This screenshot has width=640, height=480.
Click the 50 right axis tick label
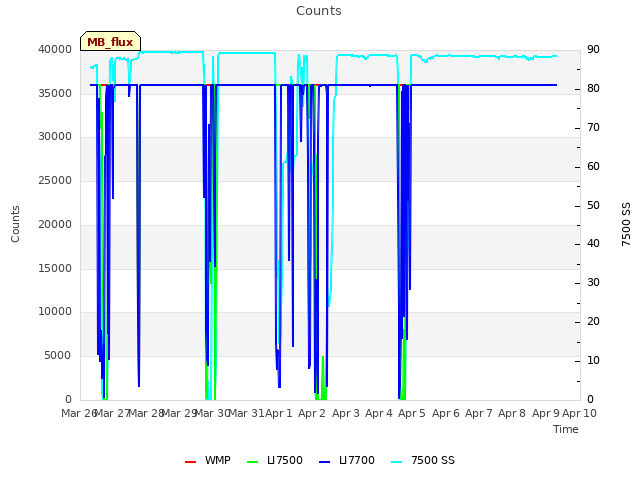click(x=593, y=206)
